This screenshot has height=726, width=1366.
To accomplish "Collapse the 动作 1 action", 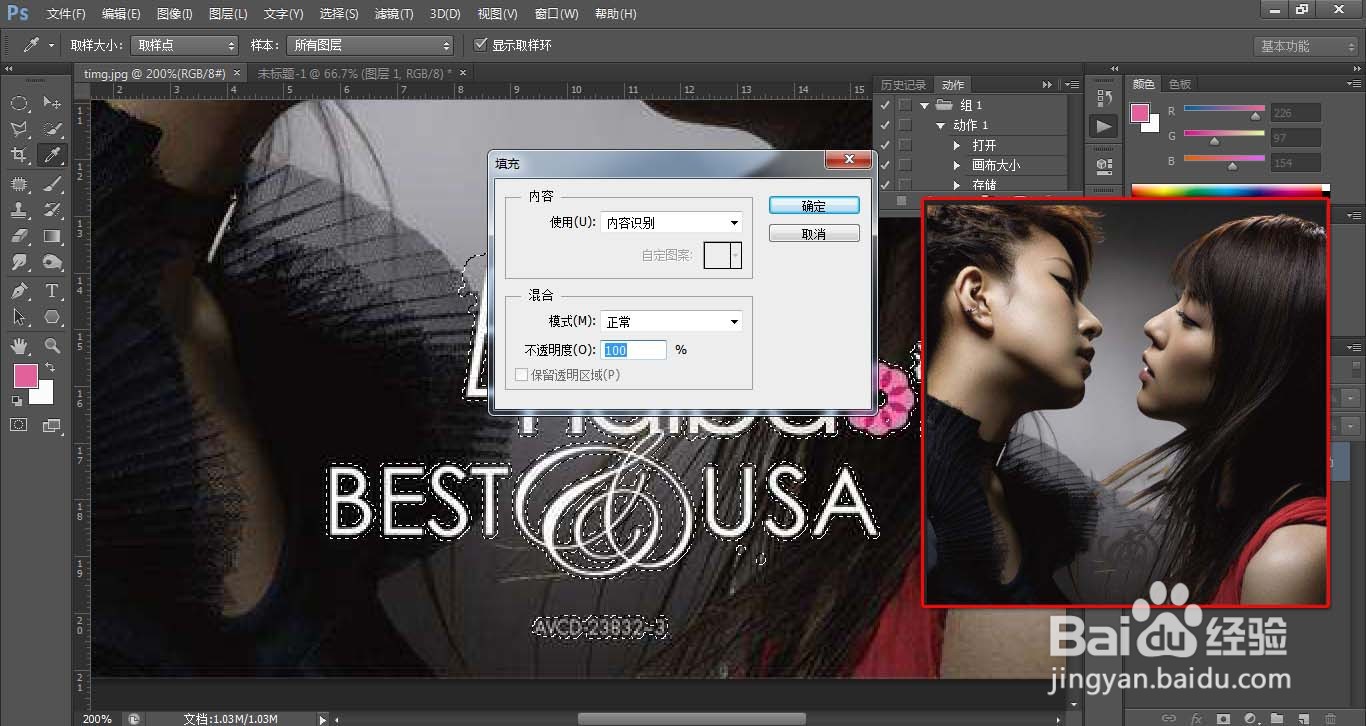I will (941, 125).
